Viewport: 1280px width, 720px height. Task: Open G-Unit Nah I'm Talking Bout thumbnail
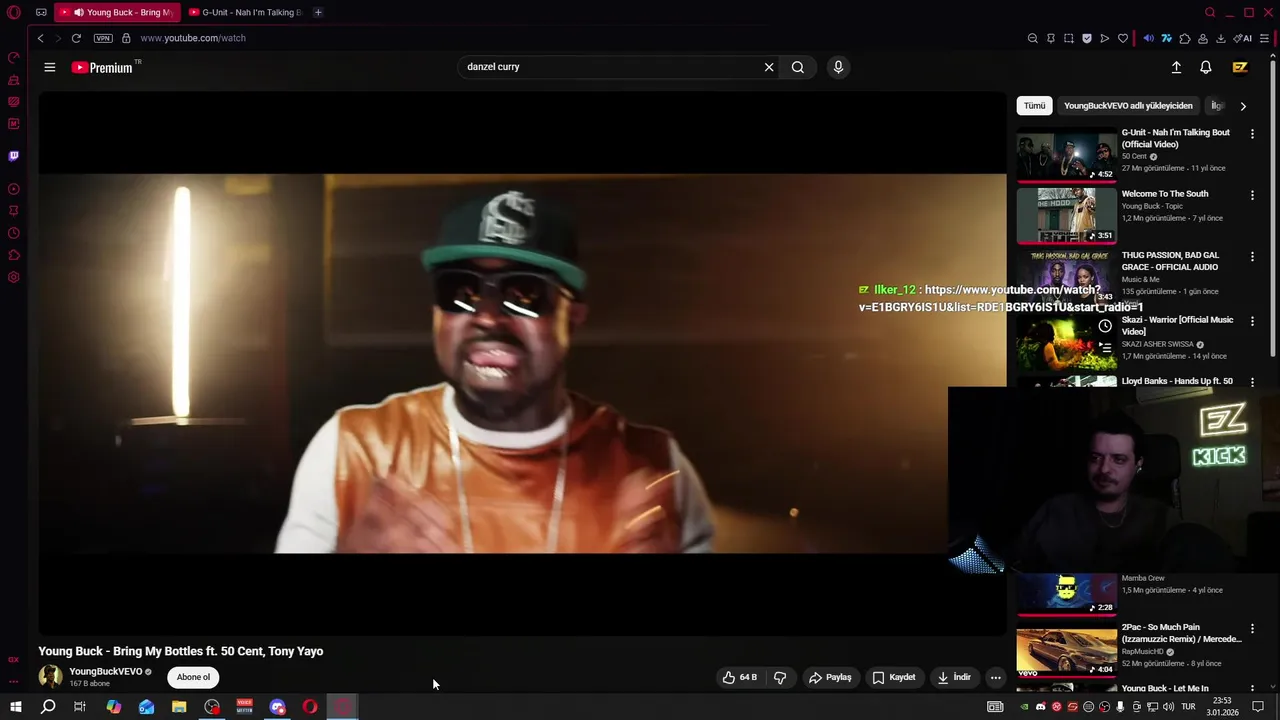1067,156
